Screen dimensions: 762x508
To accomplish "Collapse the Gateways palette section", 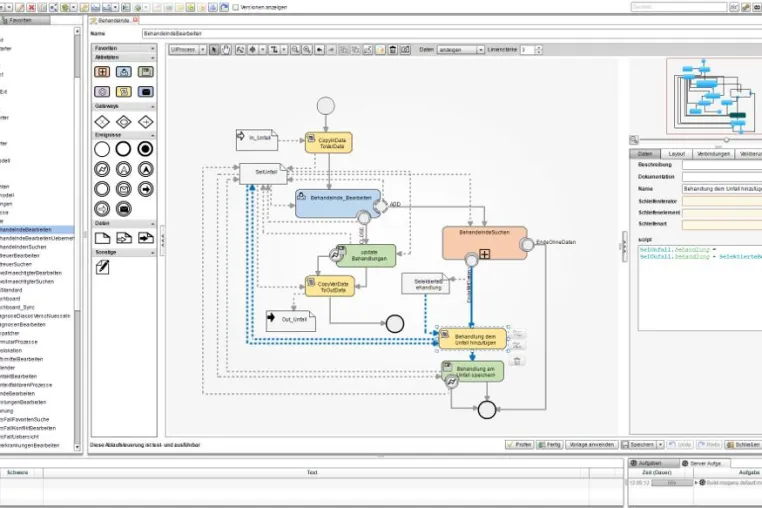I will 153,106.
